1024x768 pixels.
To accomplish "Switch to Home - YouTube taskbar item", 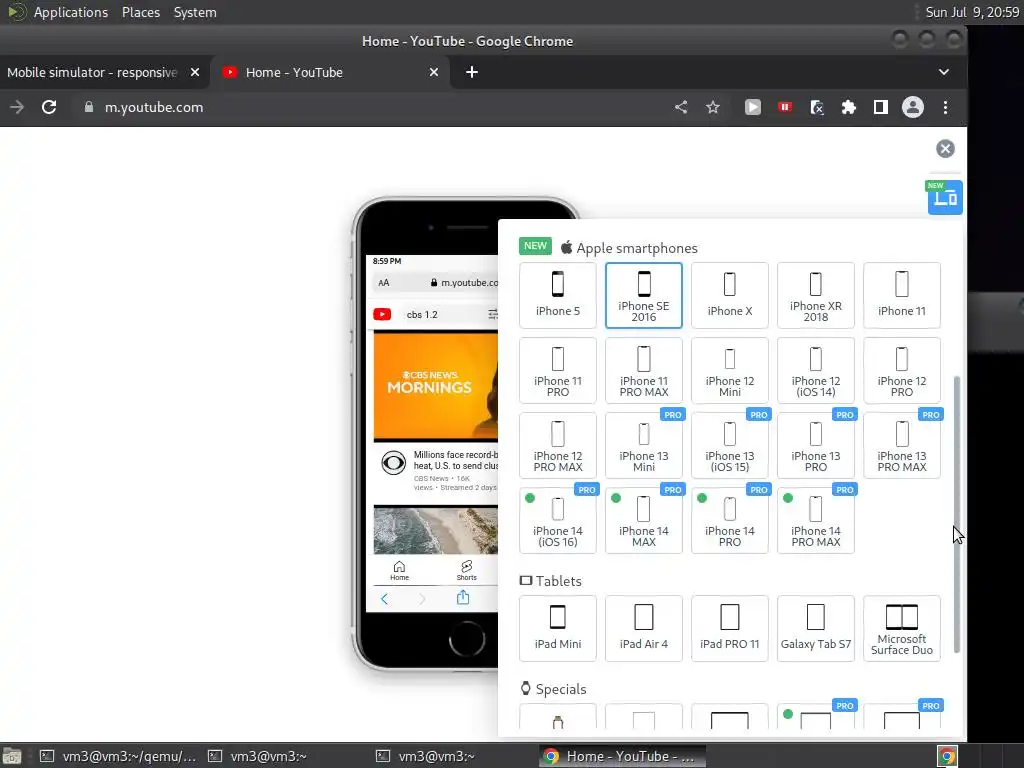I will coord(622,756).
